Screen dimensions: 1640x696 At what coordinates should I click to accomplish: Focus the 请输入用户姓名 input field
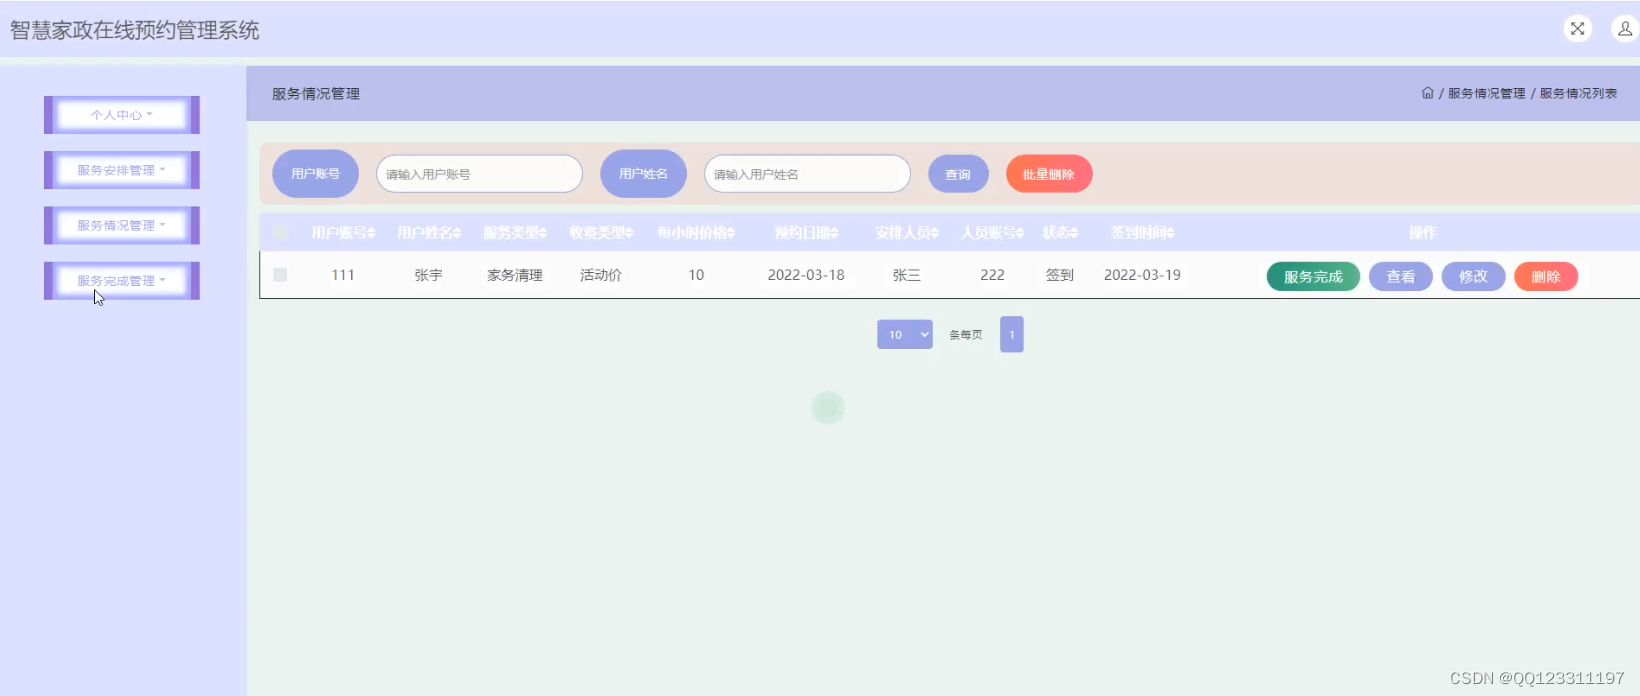point(807,174)
